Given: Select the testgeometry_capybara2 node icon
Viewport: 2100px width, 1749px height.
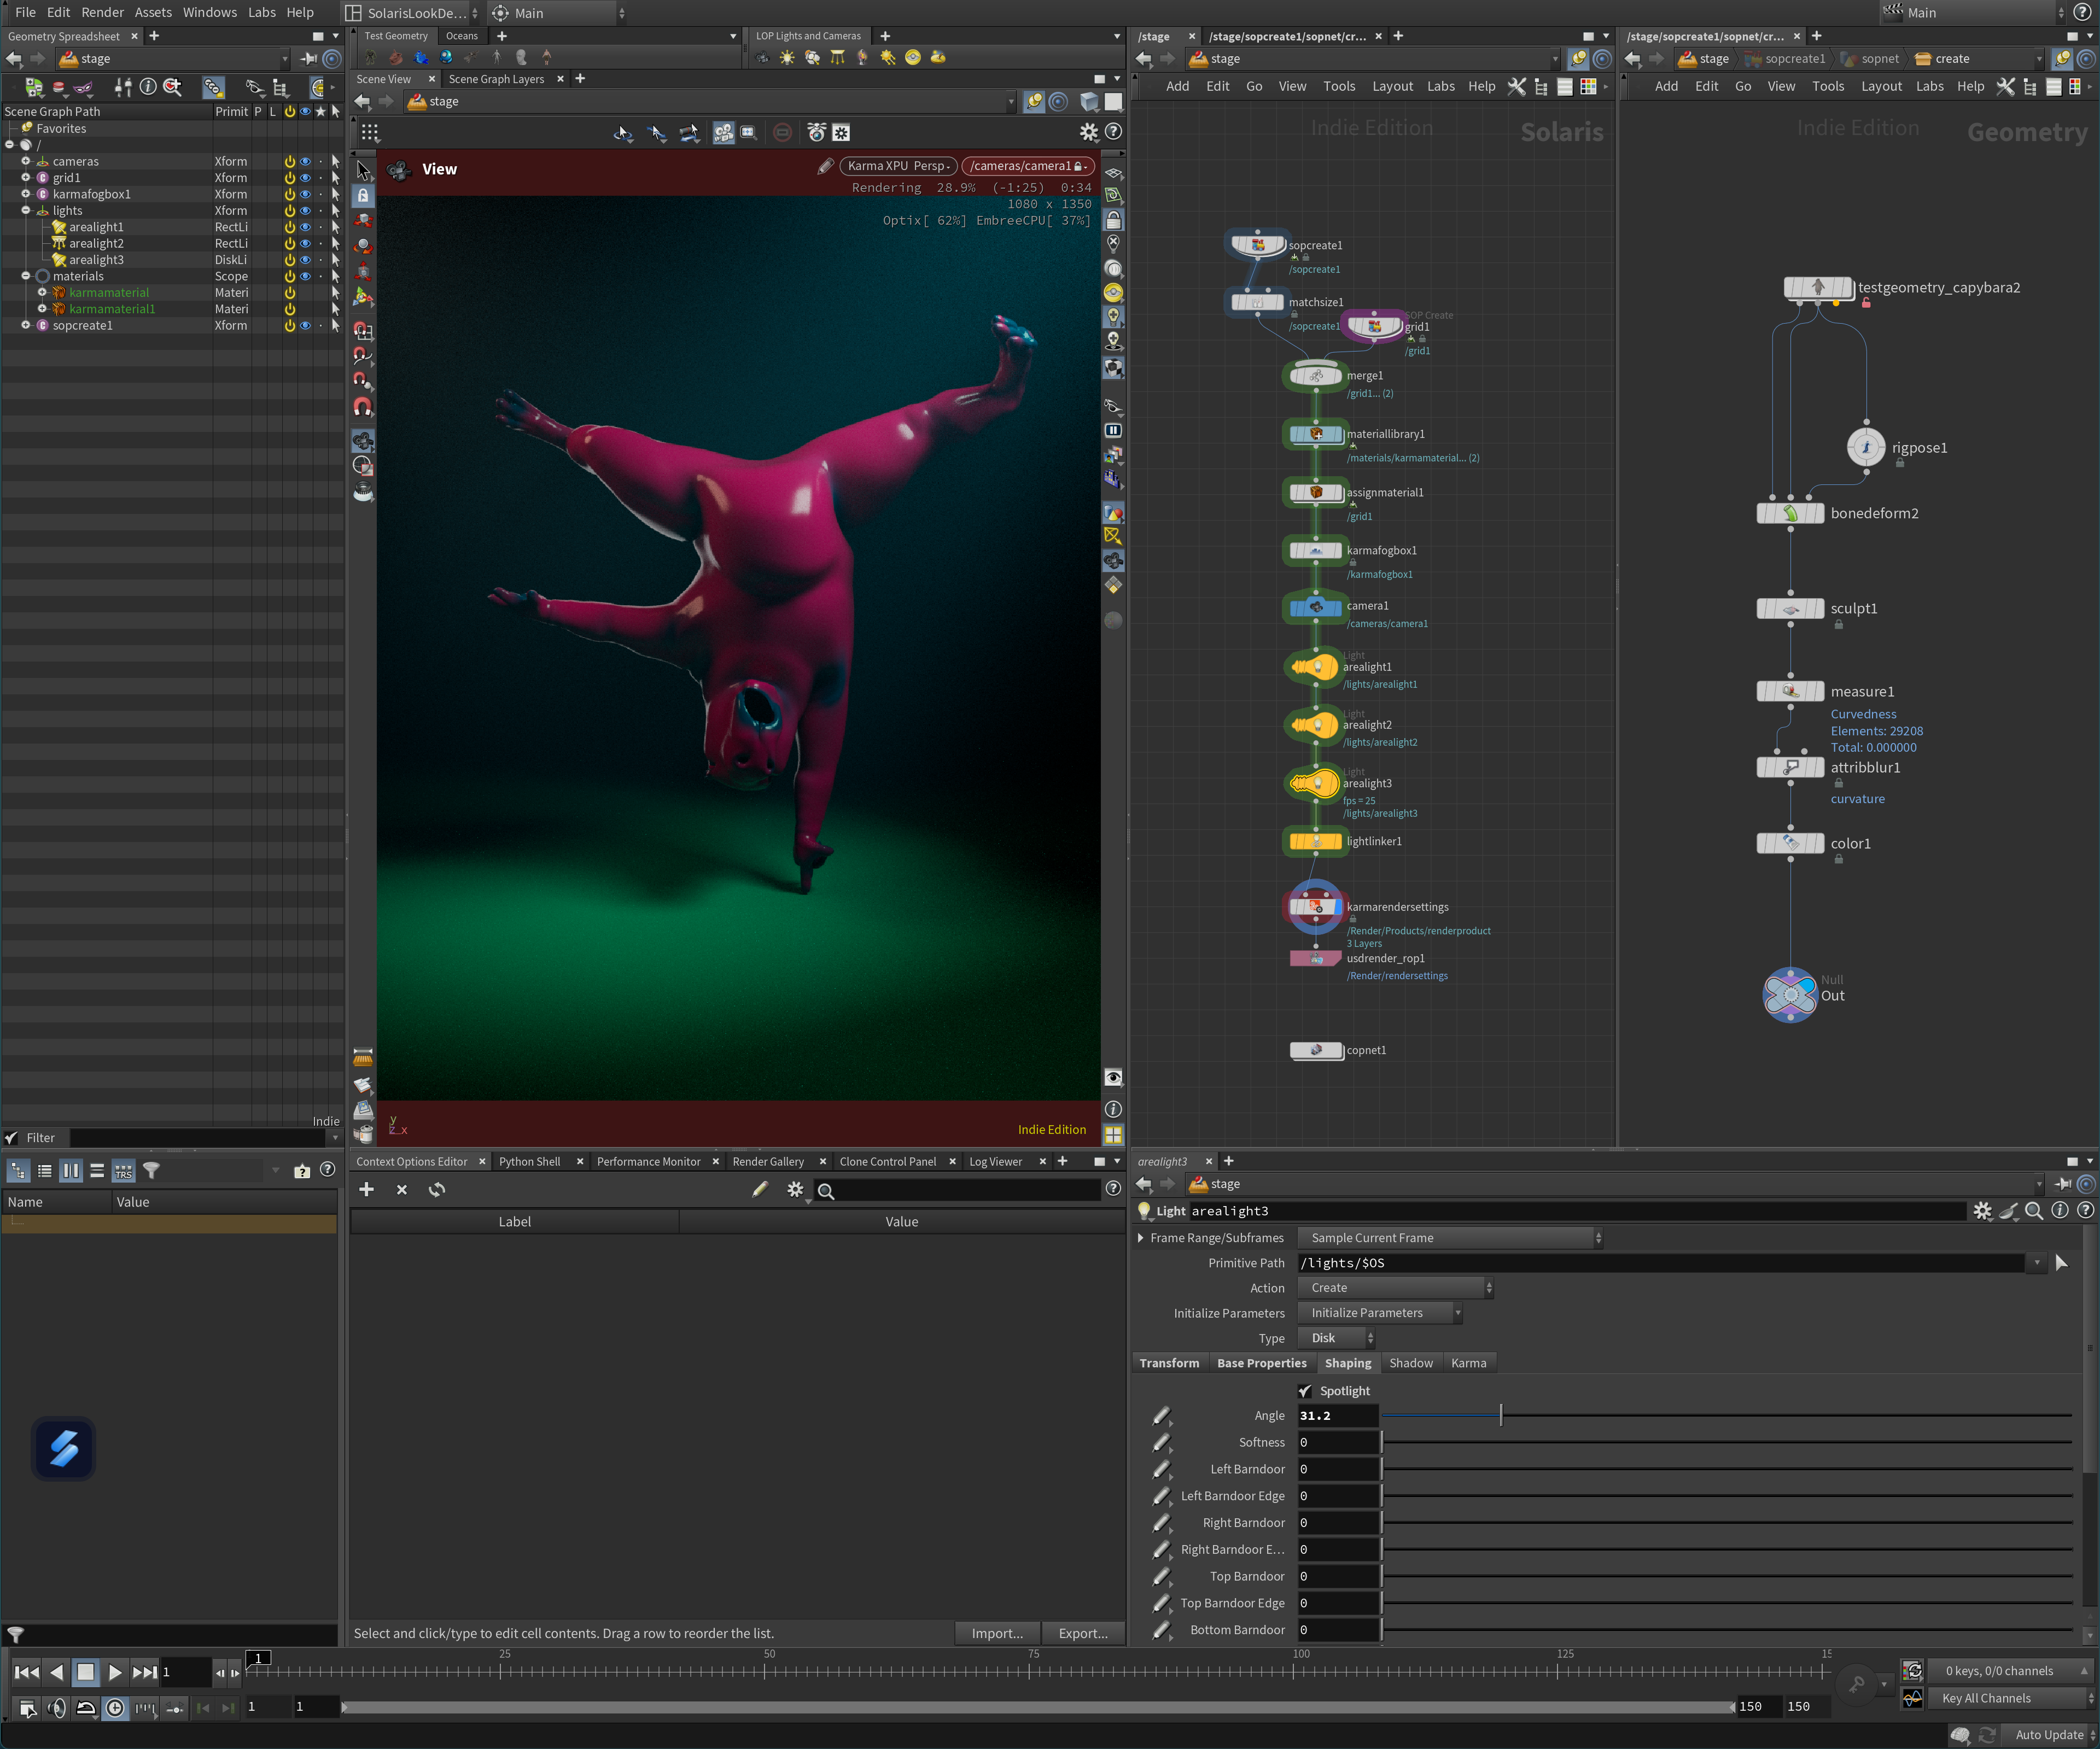Looking at the screenshot, I should [1818, 288].
